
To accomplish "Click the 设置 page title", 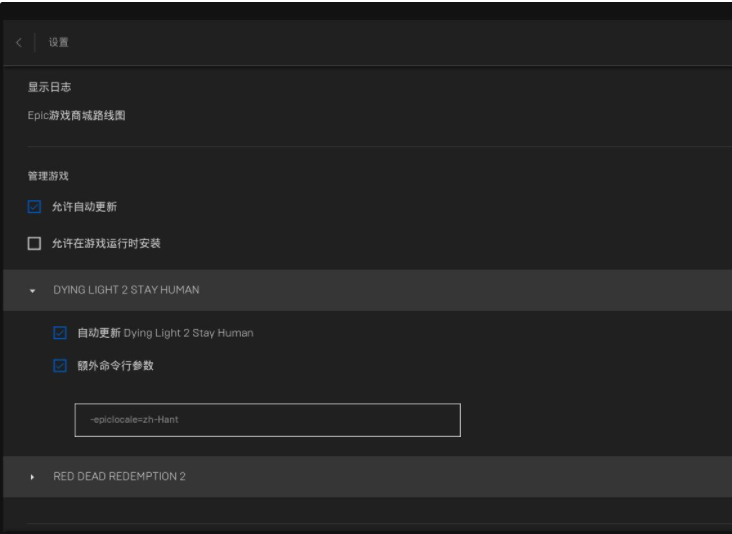I will (x=59, y=42).
